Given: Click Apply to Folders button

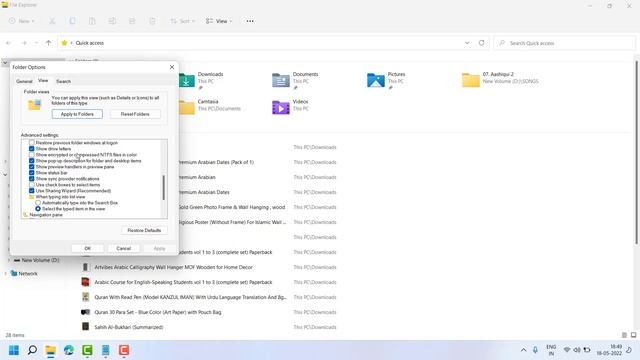Looking at the screenshot, I should pos(77,114).
